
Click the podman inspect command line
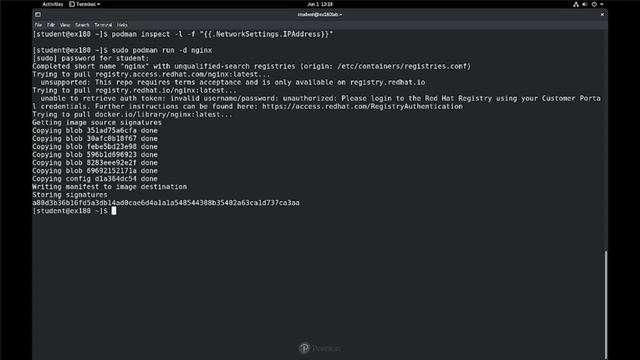[183, 34]
